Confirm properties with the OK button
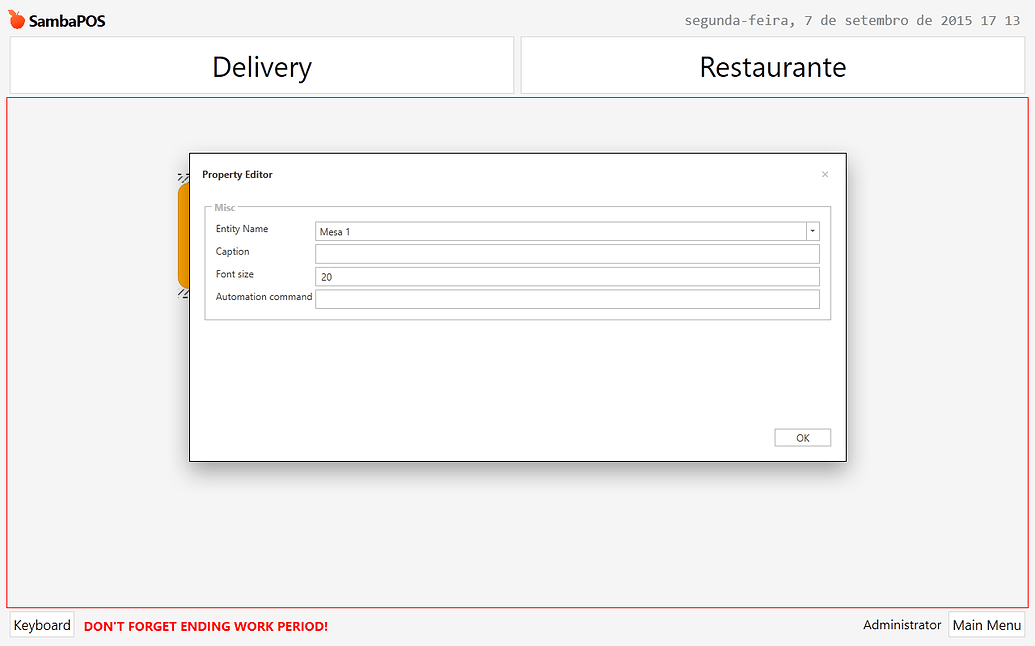Screen dimensions: 1035x646 point(802,437)
